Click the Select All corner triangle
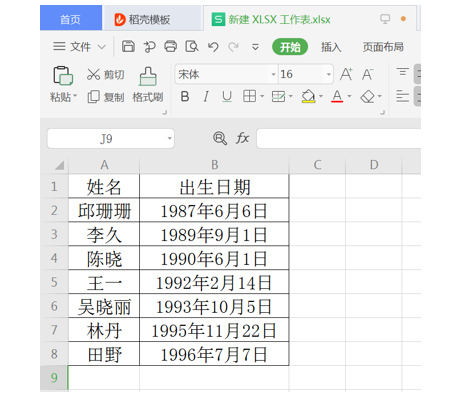The width and height of the screenshot is (467, 397). tap(59, 165)
